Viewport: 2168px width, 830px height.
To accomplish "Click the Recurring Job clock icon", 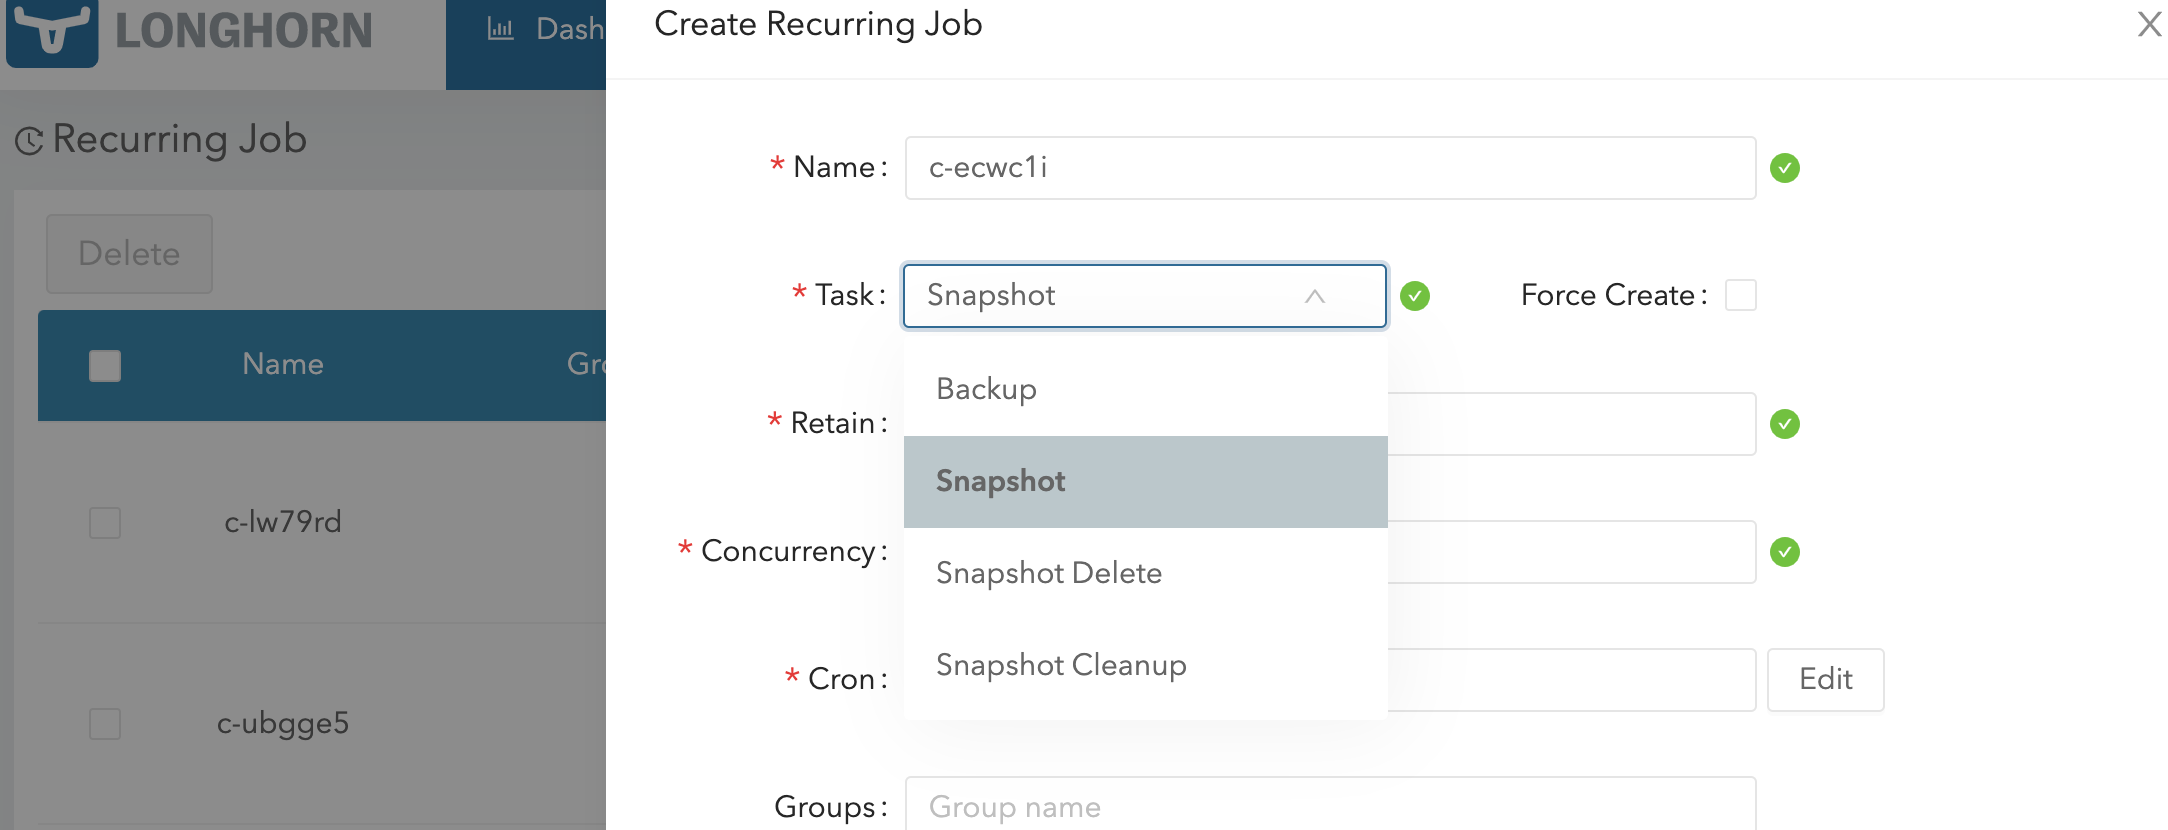I will click(x=30, y=139).
